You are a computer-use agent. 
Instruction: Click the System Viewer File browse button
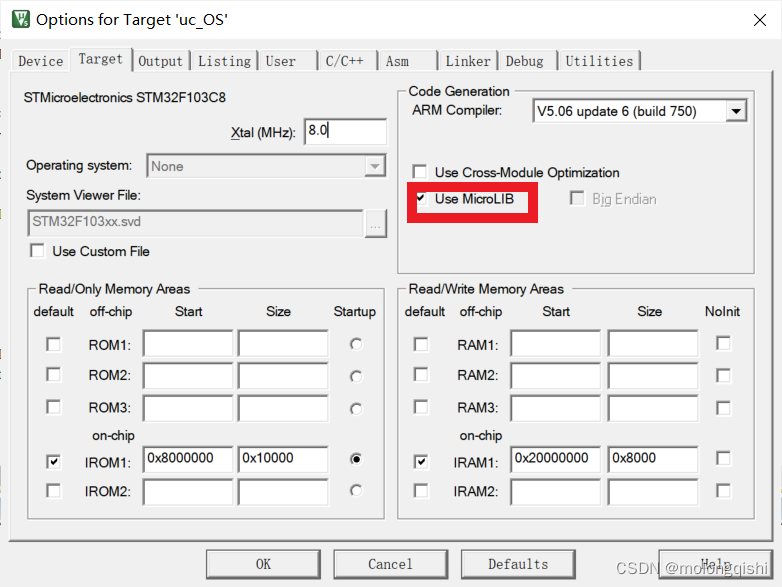[376, 223]
